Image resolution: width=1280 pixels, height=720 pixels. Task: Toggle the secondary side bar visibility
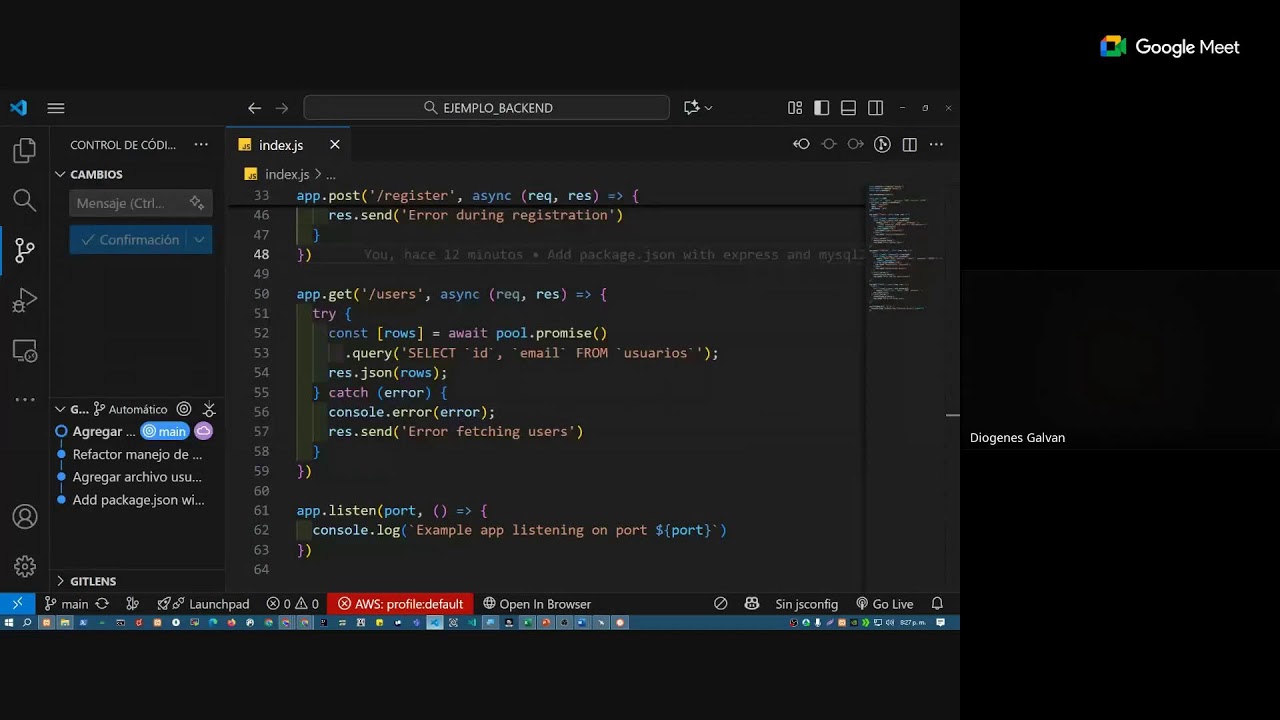point(876,108)
